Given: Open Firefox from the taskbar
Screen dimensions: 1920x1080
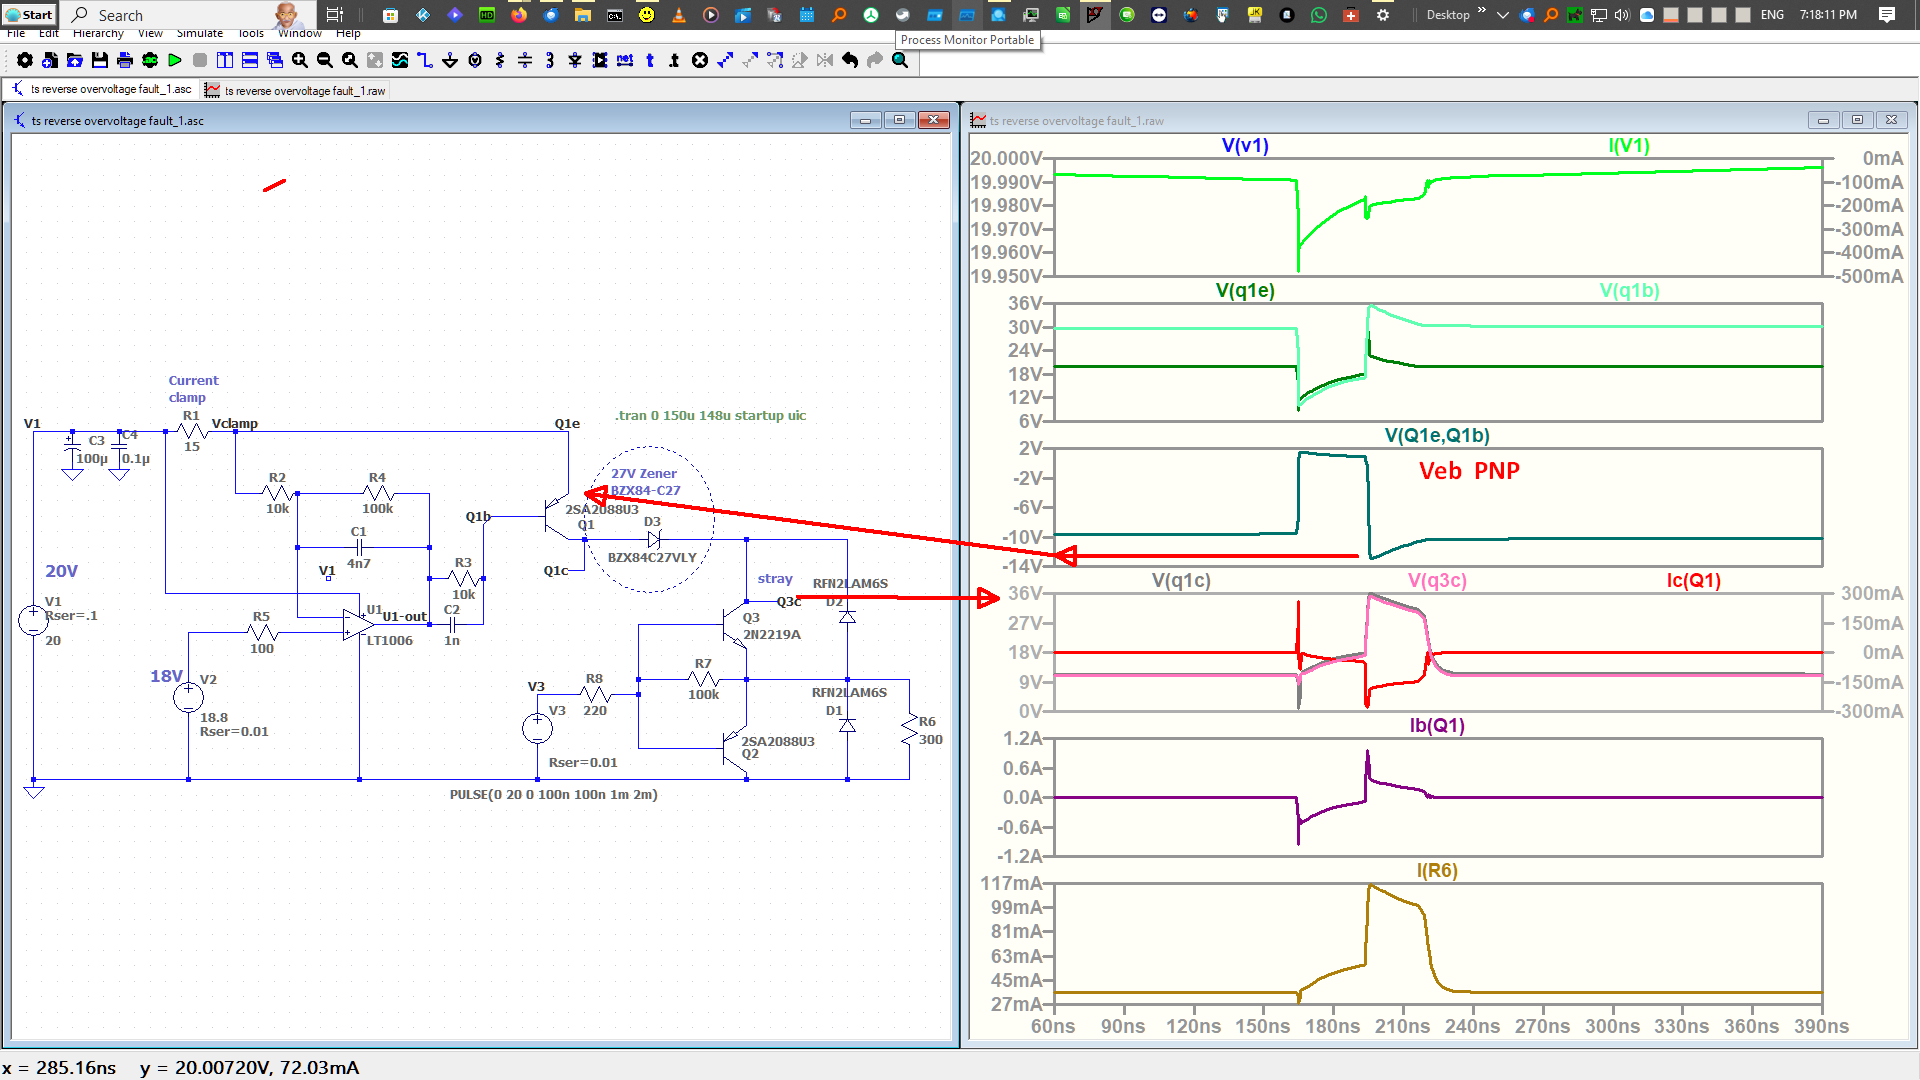Looking at the screenshot, I should click(x=519, y=15).
